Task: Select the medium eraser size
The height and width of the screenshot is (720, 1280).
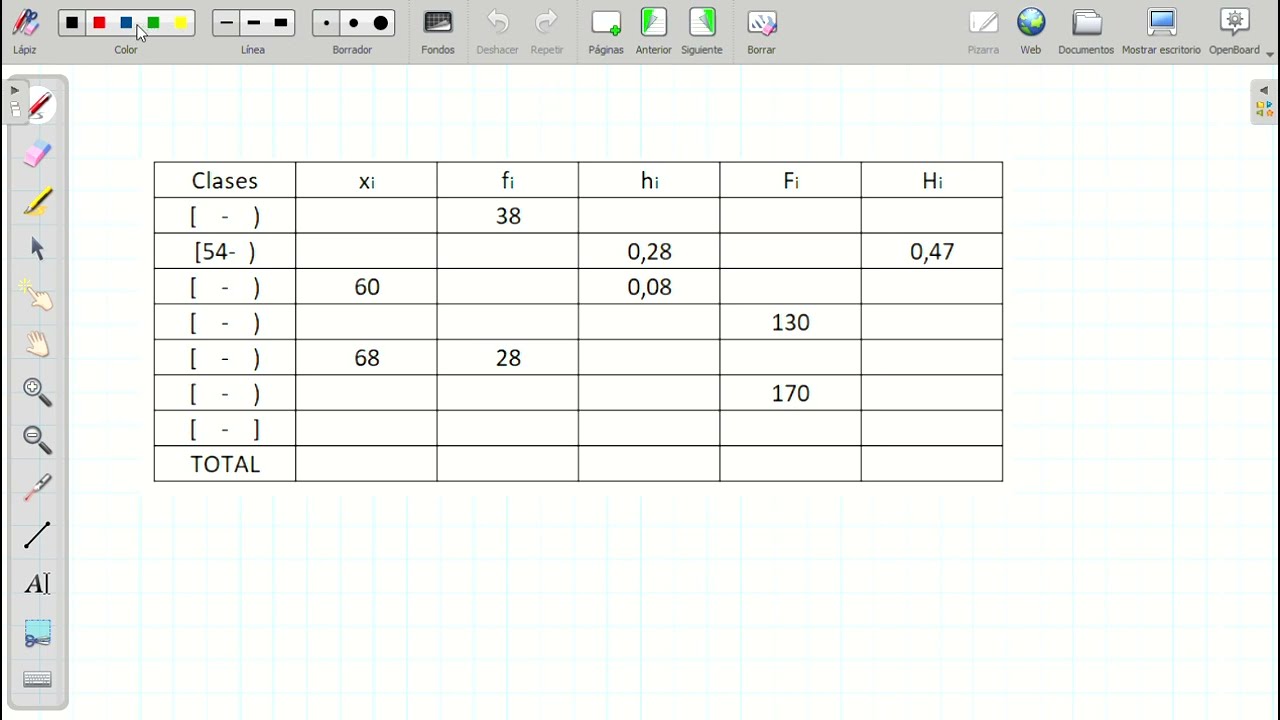Action: click(x=353, y=23)
